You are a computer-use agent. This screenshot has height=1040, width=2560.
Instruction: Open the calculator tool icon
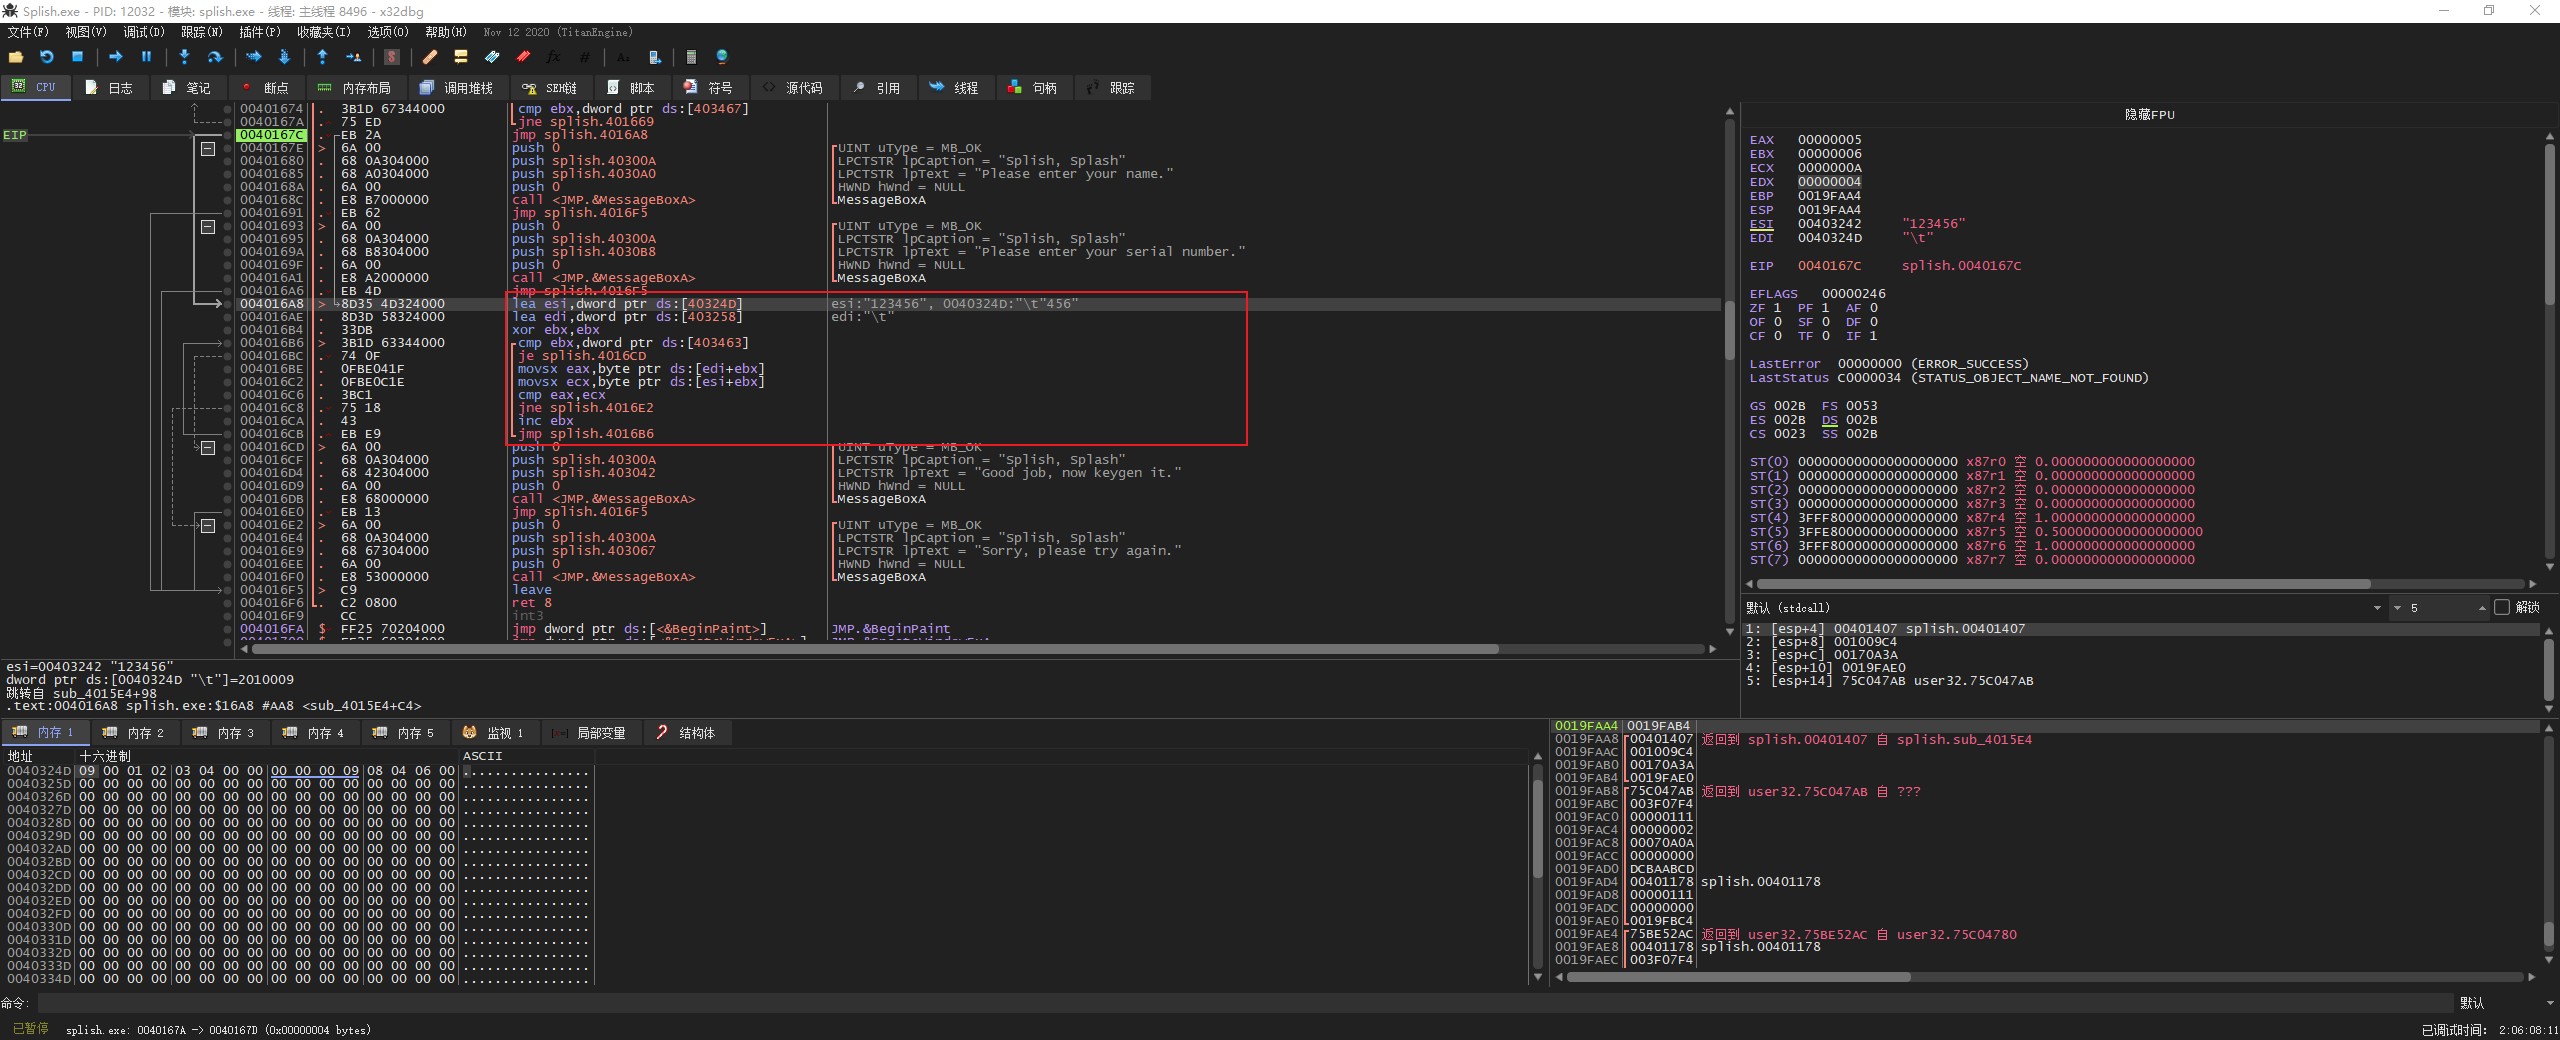(691, 57)
